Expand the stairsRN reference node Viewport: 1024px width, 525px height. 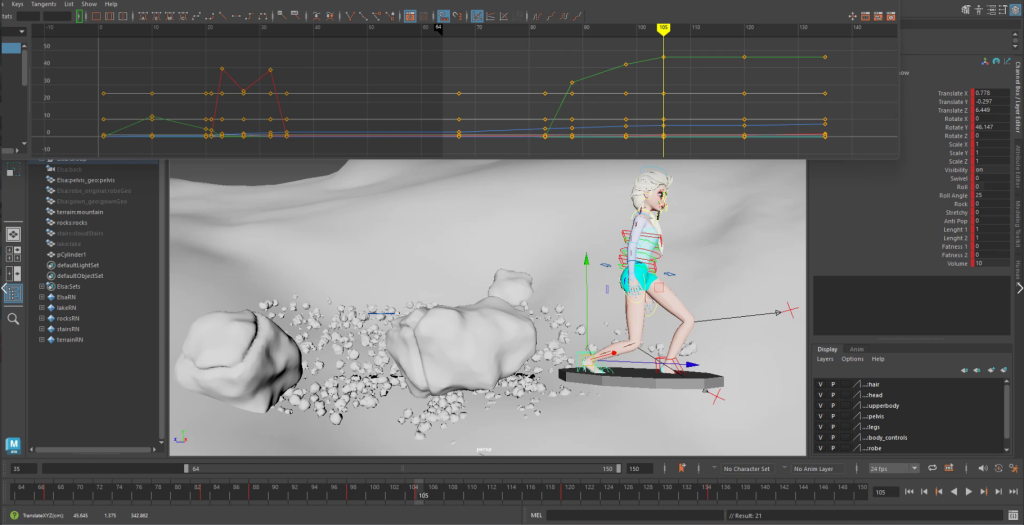[42, 329]
